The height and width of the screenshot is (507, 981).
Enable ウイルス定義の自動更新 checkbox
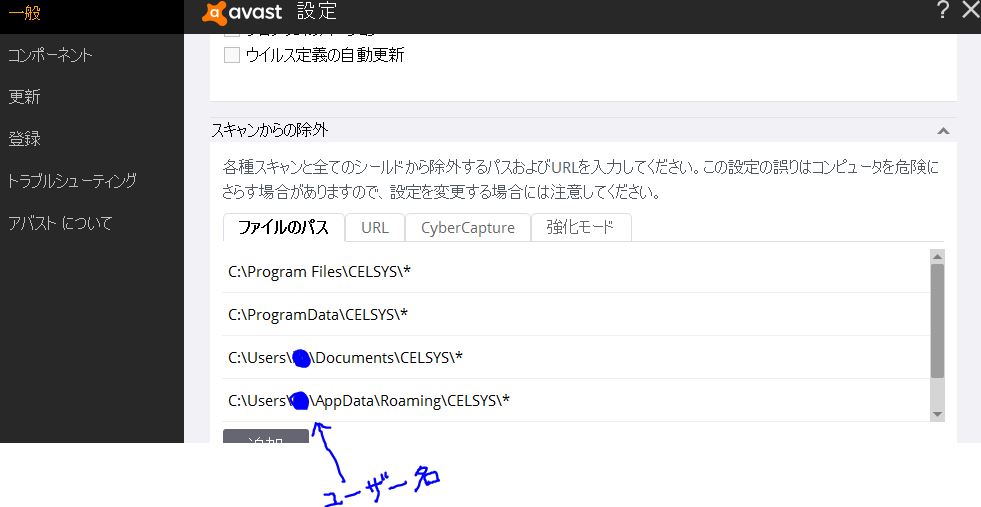(x=232, y=55)
